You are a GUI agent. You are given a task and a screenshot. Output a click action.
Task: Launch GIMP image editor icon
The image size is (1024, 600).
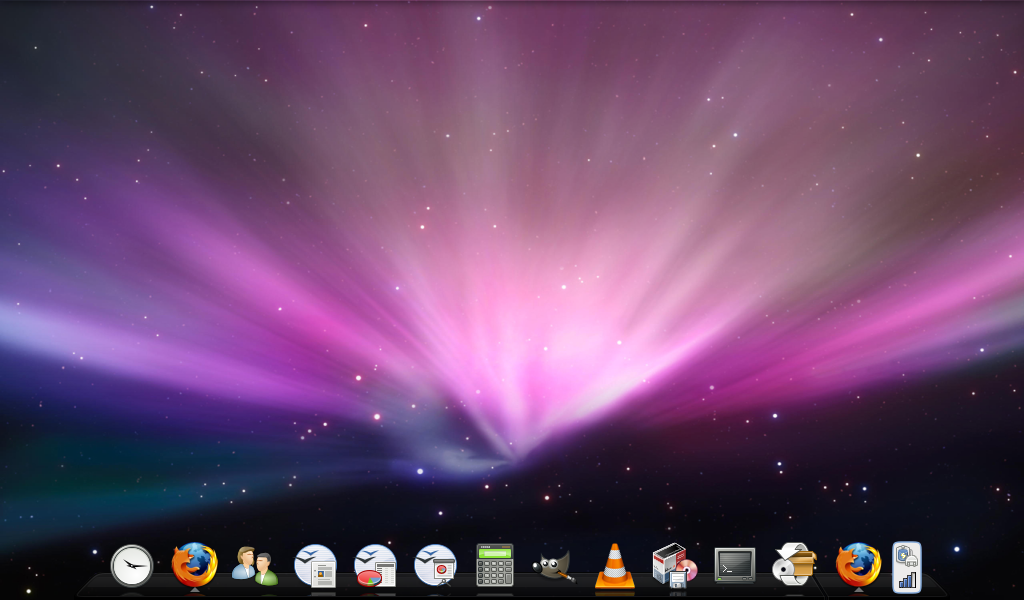pos(554,566)
